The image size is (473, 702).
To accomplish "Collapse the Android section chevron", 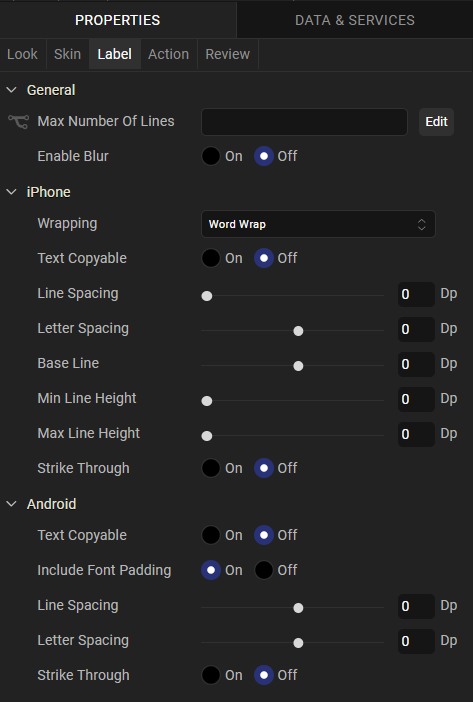I will point(12,504).
